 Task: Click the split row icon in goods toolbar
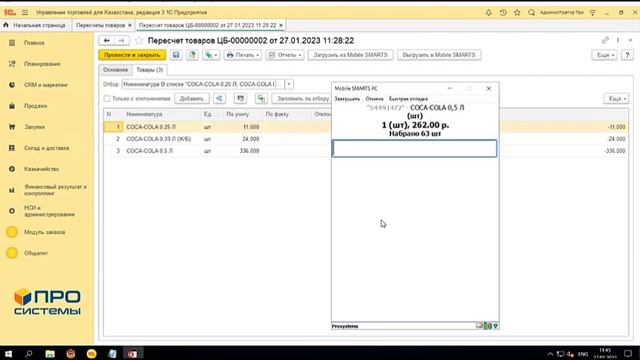point(261,98)
